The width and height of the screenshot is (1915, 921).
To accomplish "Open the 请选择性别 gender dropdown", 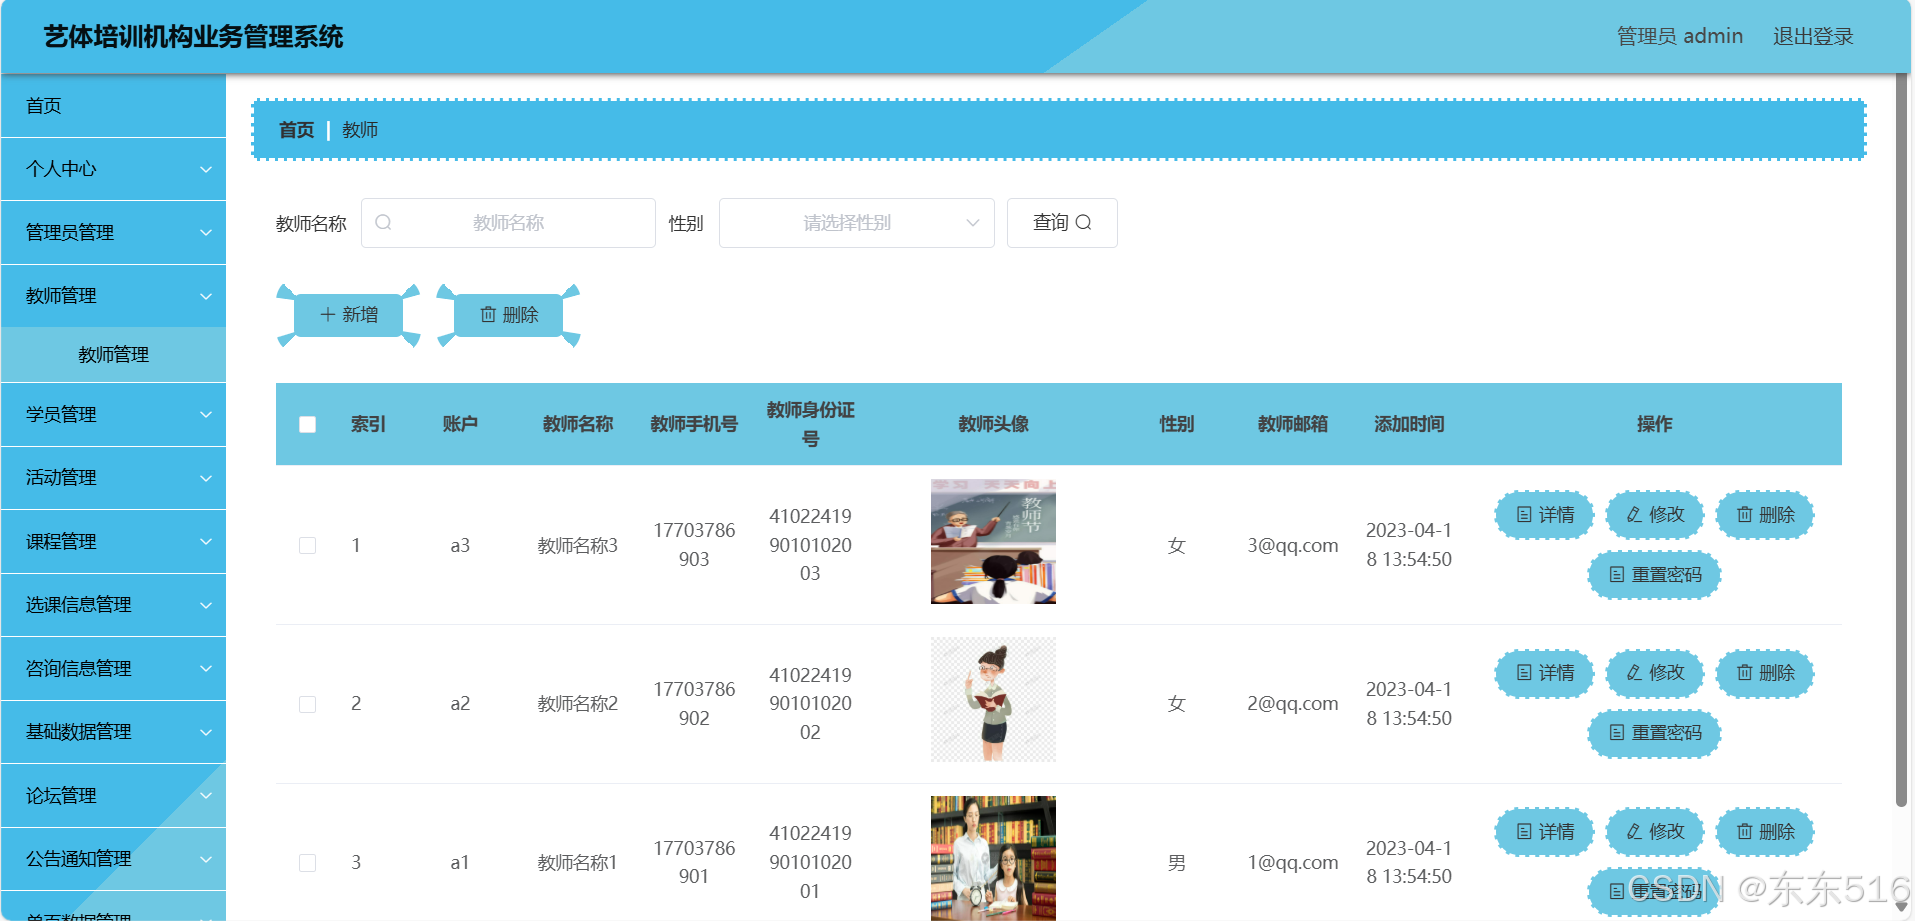I will [857, 223].
